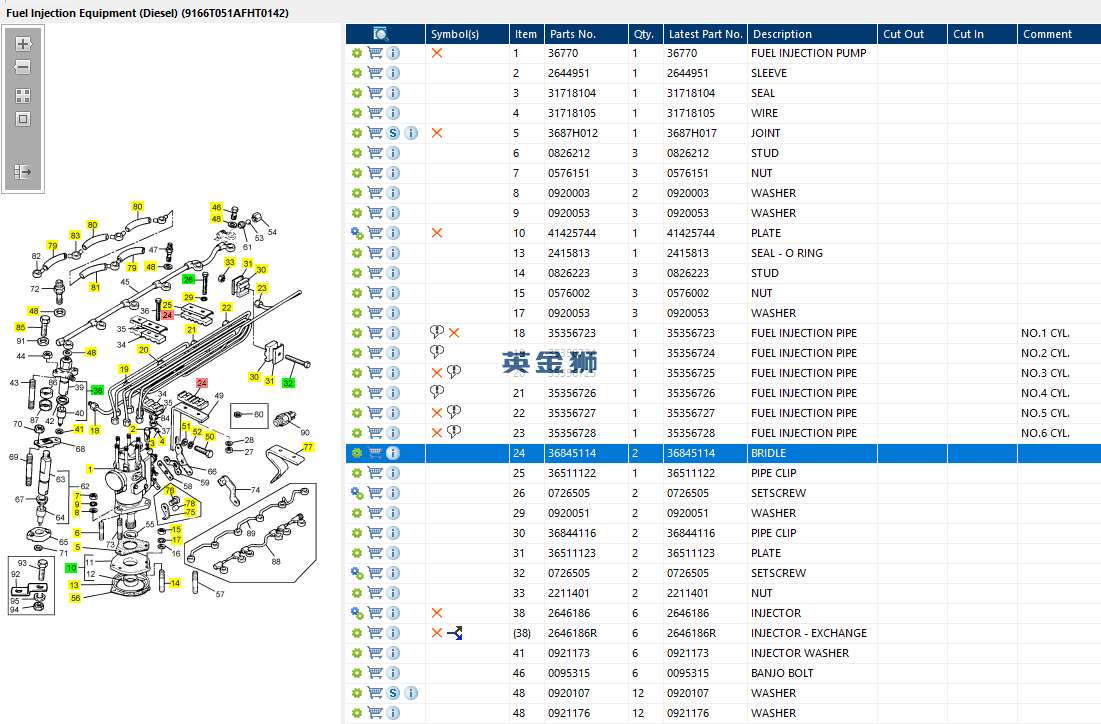
Task: Zoom in on the parts diagram
Action: tap(23, 44)
